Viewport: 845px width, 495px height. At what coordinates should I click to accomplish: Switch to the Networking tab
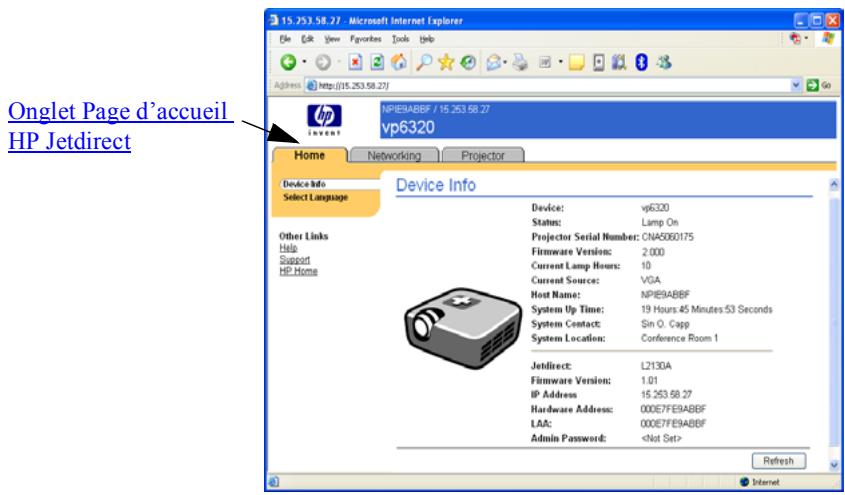click(394, 155)
